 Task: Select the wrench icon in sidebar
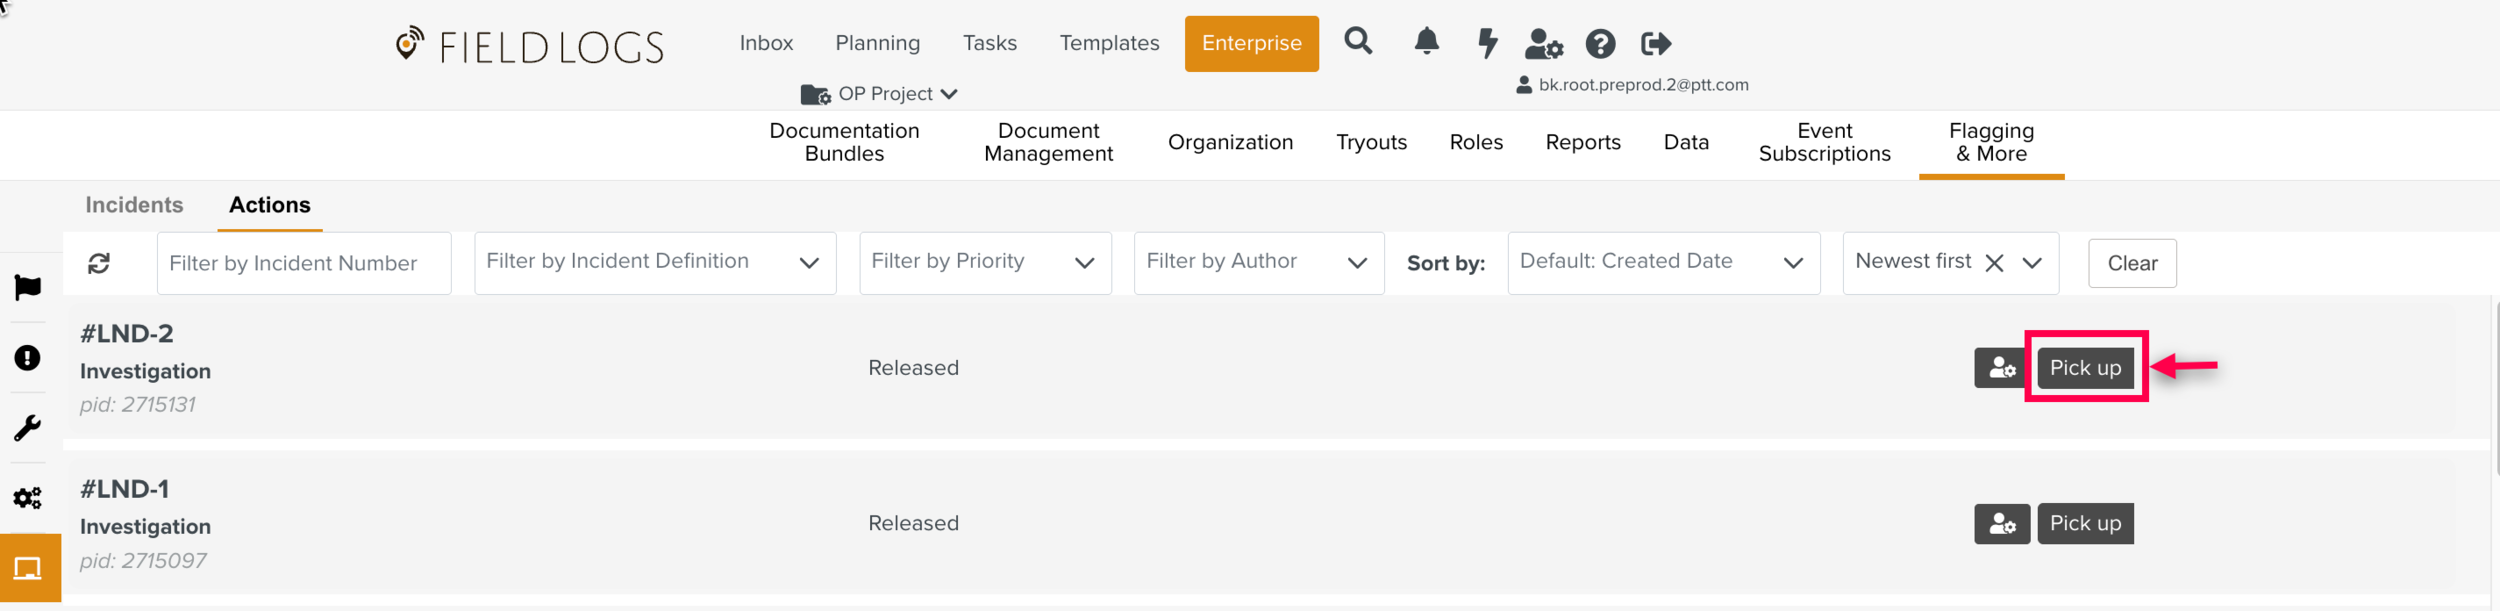pos(28,428)
